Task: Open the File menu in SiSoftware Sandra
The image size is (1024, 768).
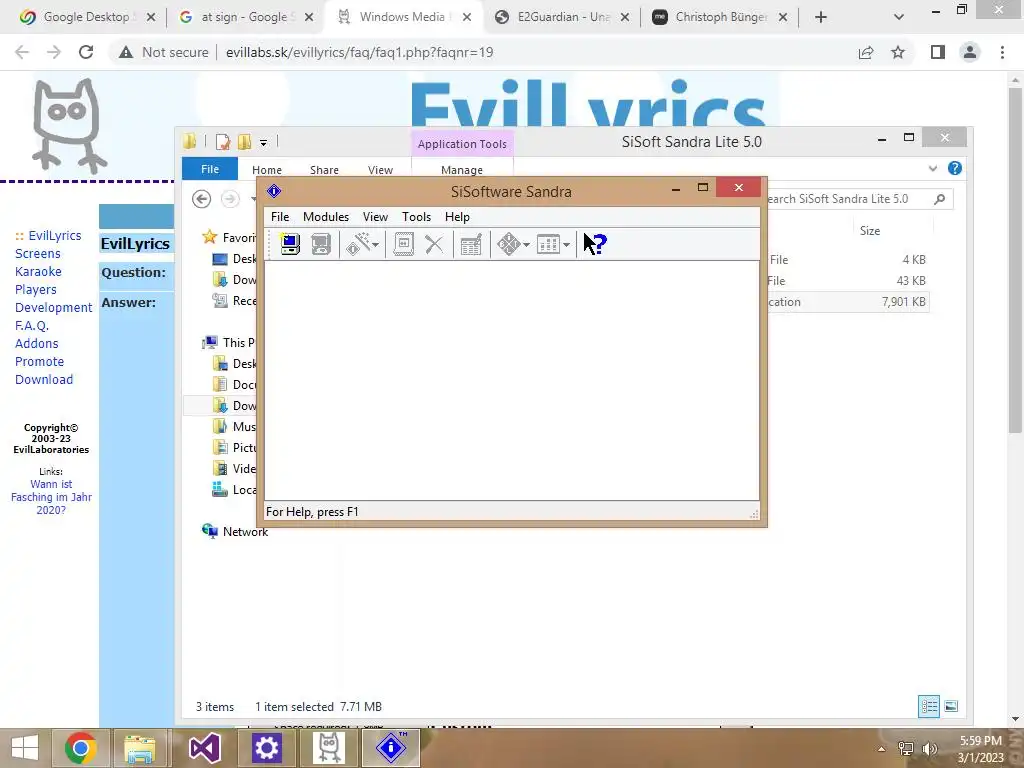Action: click(x=280, y=217)
